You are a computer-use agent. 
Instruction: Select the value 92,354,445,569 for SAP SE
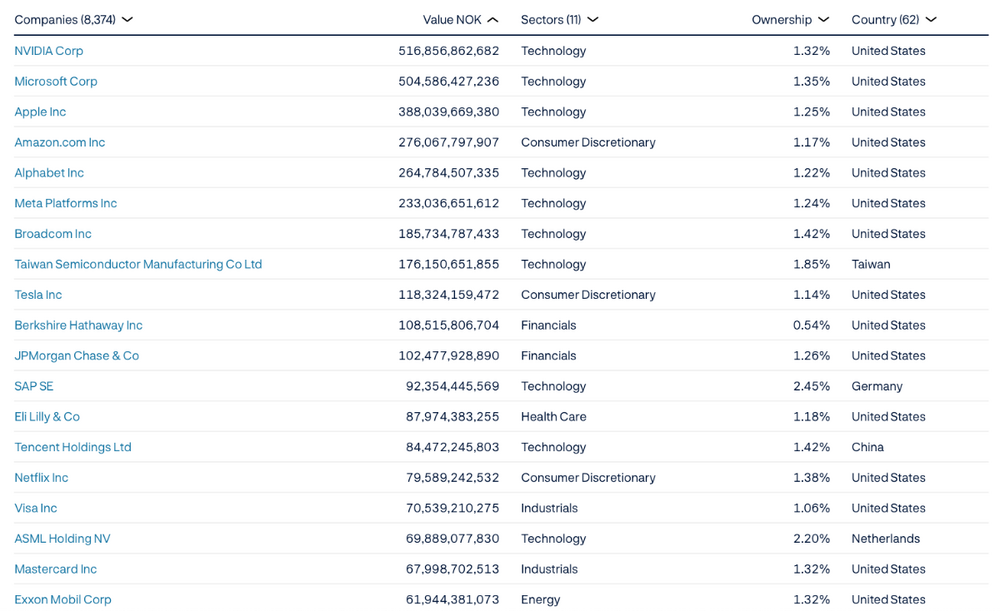coord(452,386)
